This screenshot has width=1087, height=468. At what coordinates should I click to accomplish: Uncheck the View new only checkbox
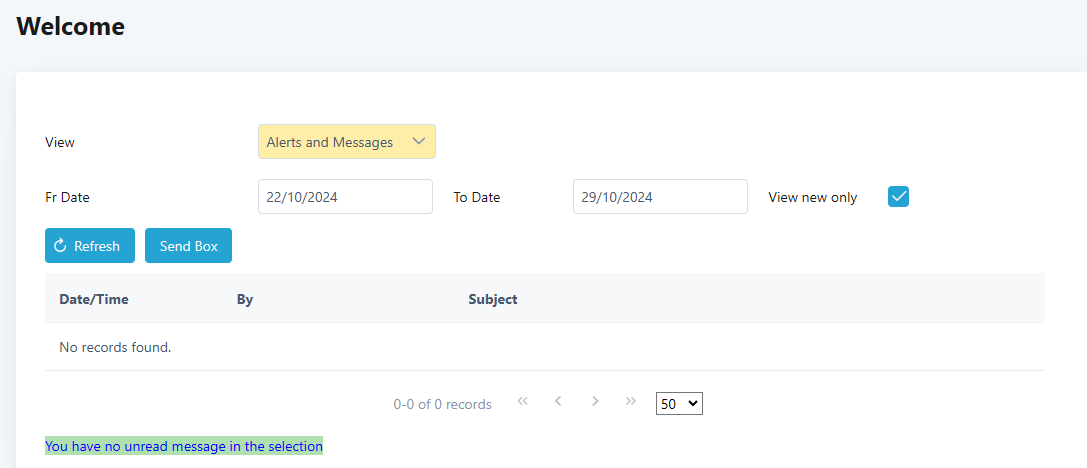click(x=898, y=197)
